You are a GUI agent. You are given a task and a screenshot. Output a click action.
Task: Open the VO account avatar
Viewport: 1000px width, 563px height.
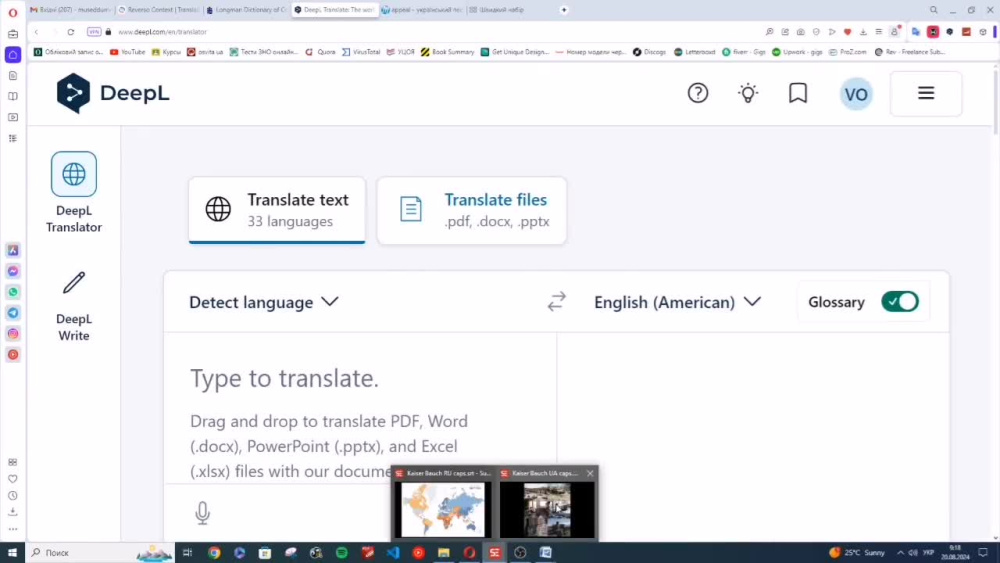coord(856,94)
